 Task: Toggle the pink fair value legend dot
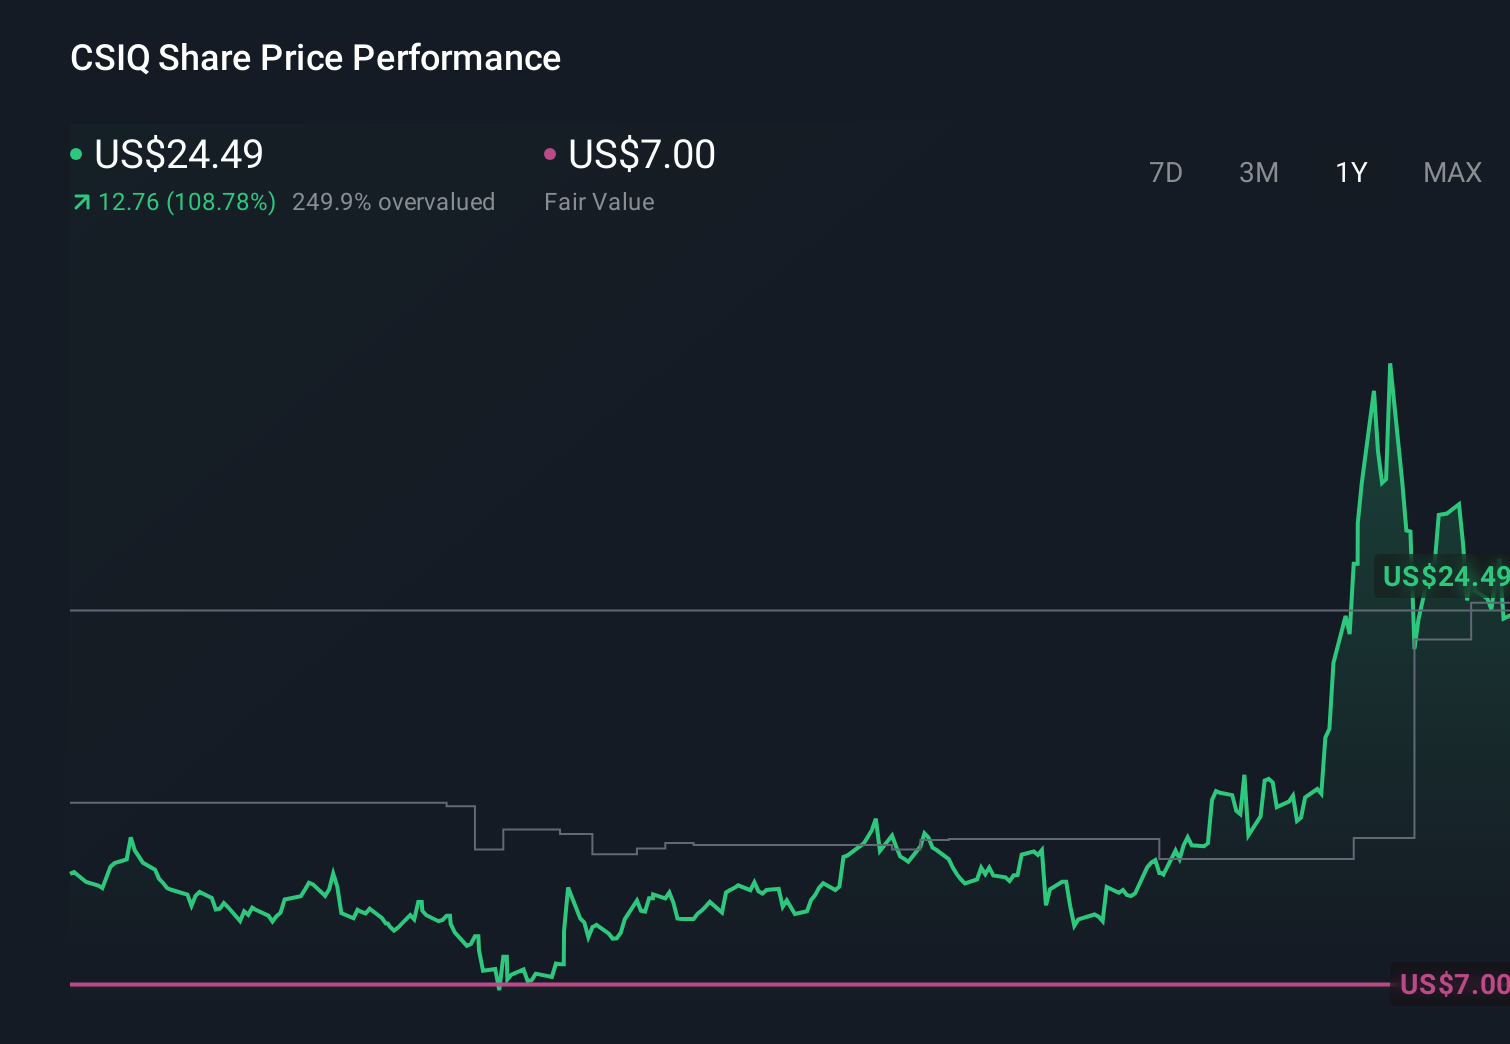550,153
